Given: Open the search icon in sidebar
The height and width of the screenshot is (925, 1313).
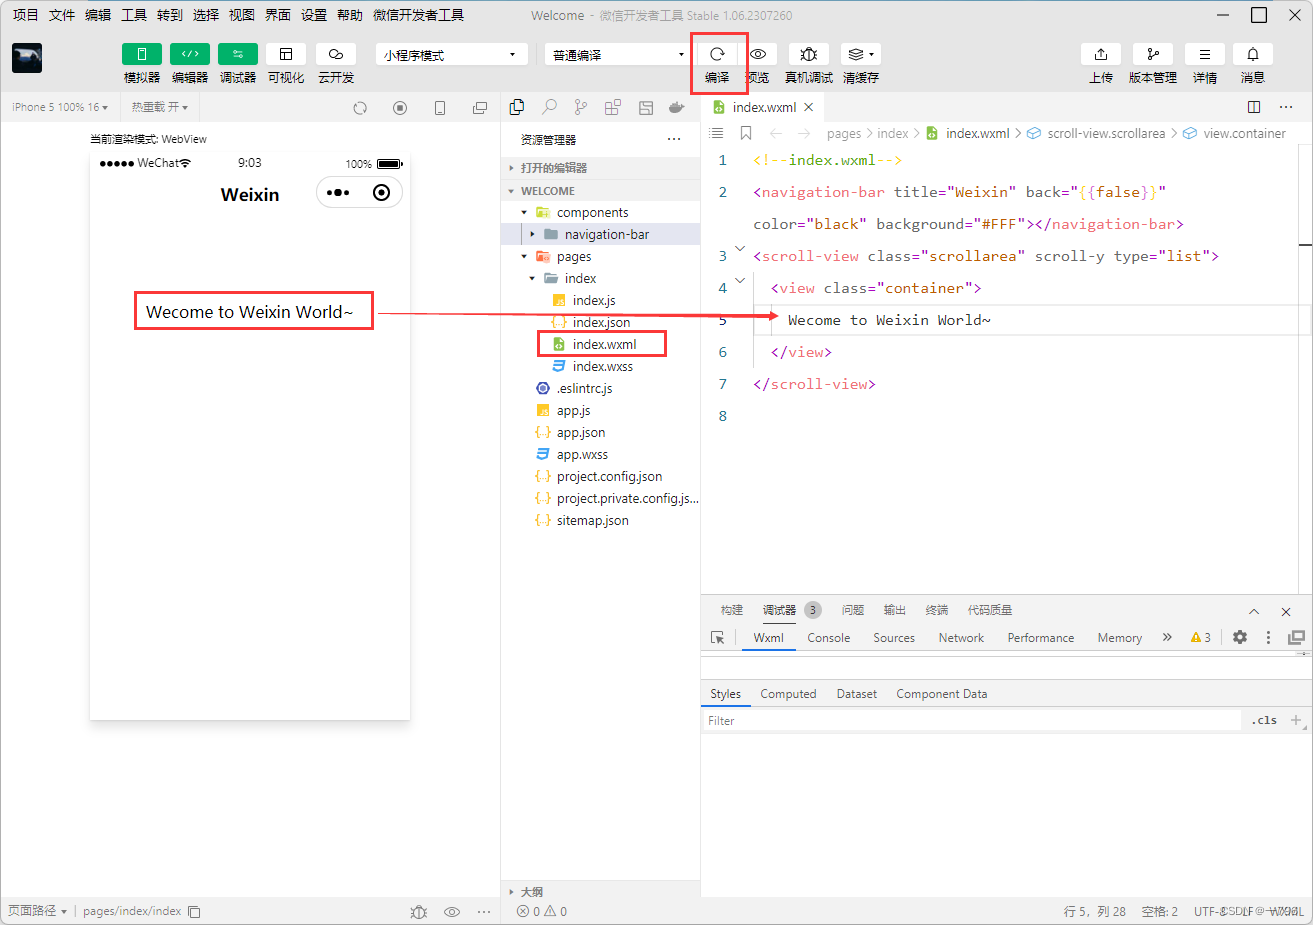Looking at the screenshot, I should (549, 107).
